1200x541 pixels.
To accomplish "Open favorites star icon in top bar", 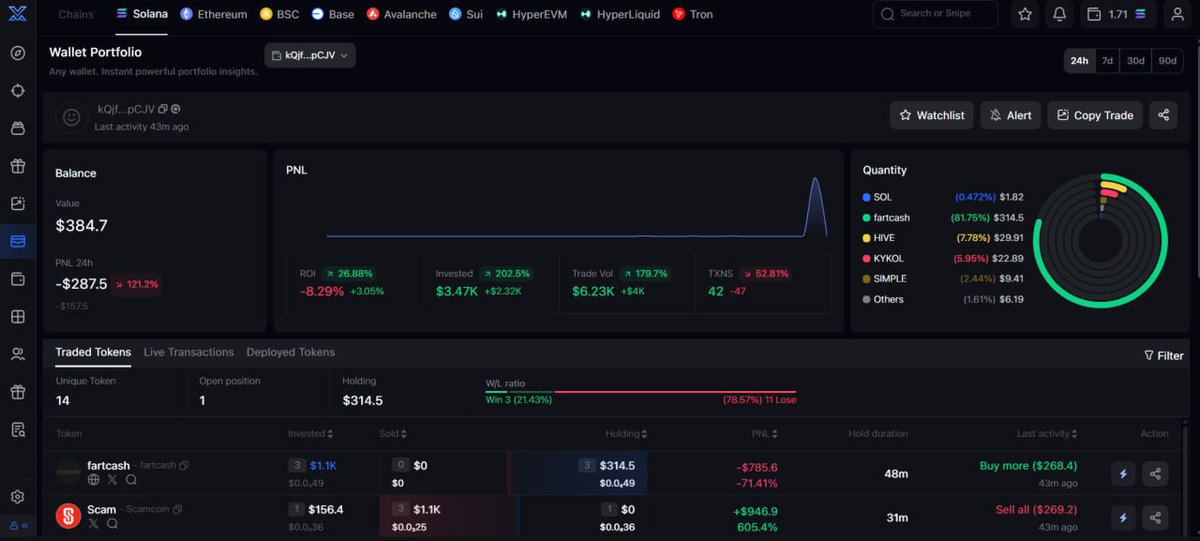I will click(x=1025, y=14).
